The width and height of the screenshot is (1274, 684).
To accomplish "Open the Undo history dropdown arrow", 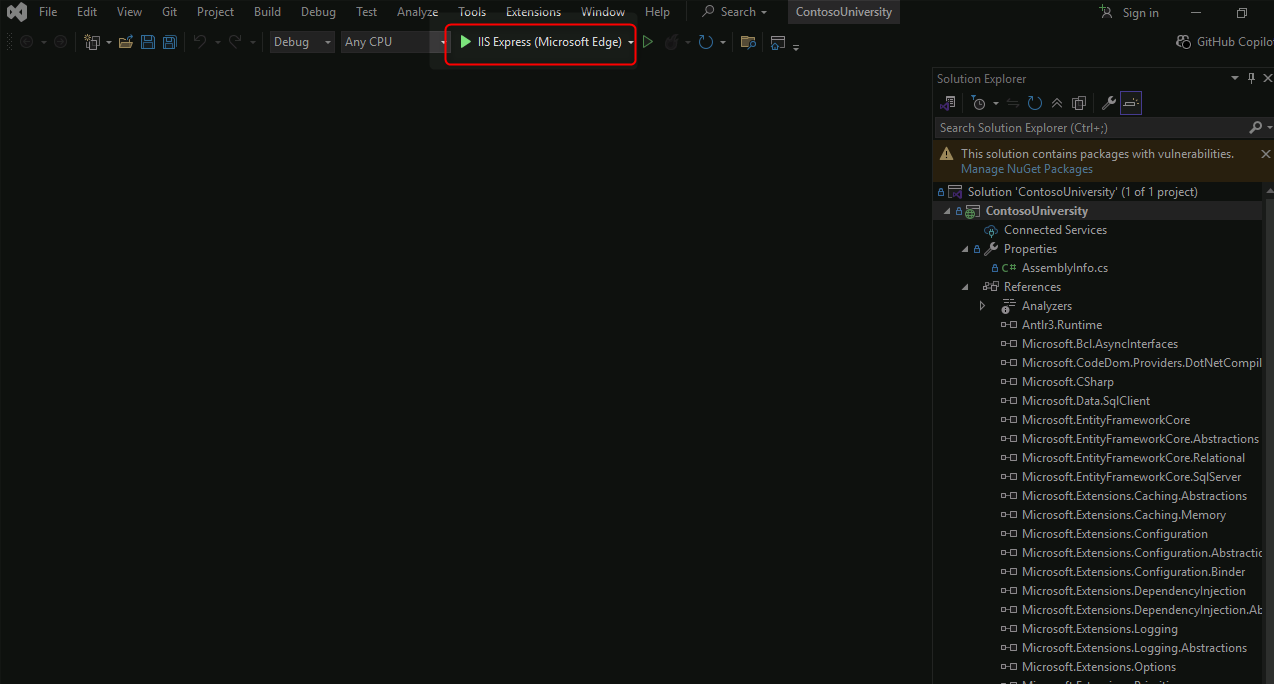I will (217, 43).
